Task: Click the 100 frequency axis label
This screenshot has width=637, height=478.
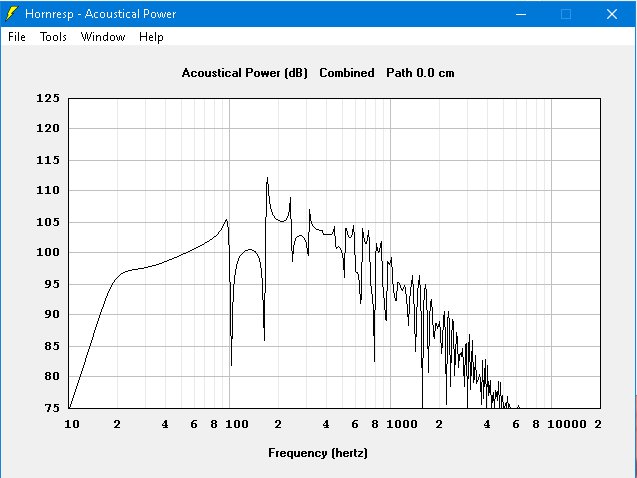Action: (237, 424)
